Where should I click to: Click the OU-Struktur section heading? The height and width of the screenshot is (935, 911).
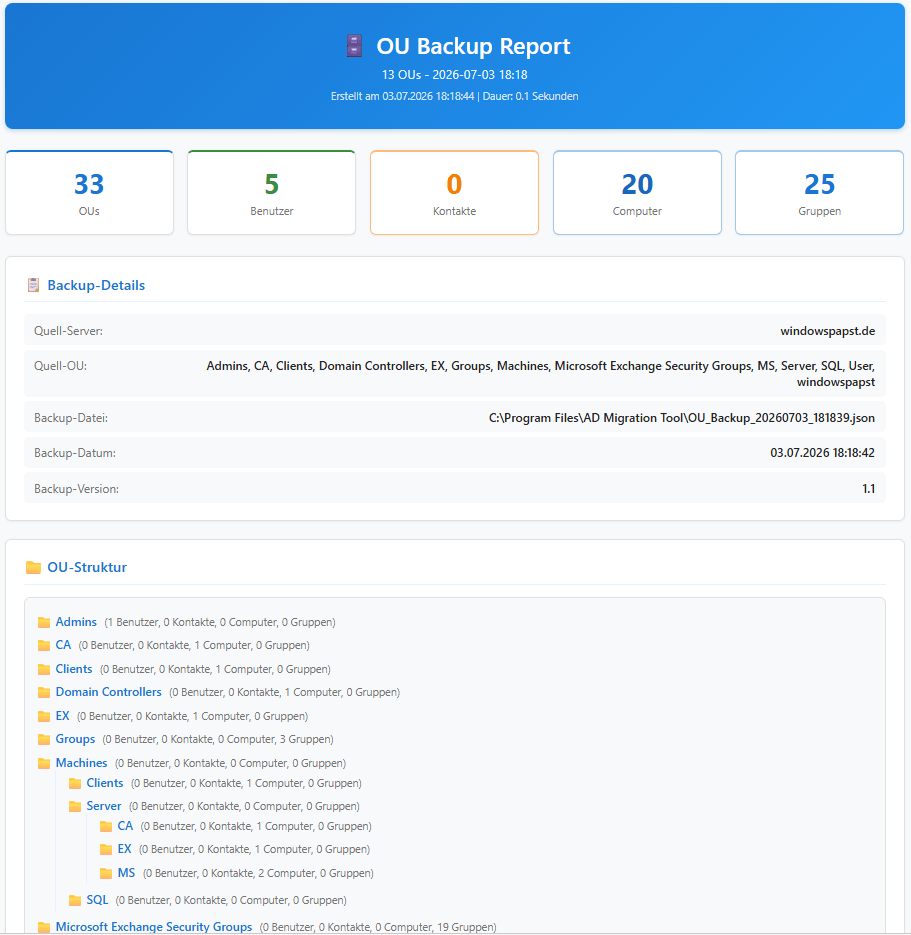pos(87,567)
